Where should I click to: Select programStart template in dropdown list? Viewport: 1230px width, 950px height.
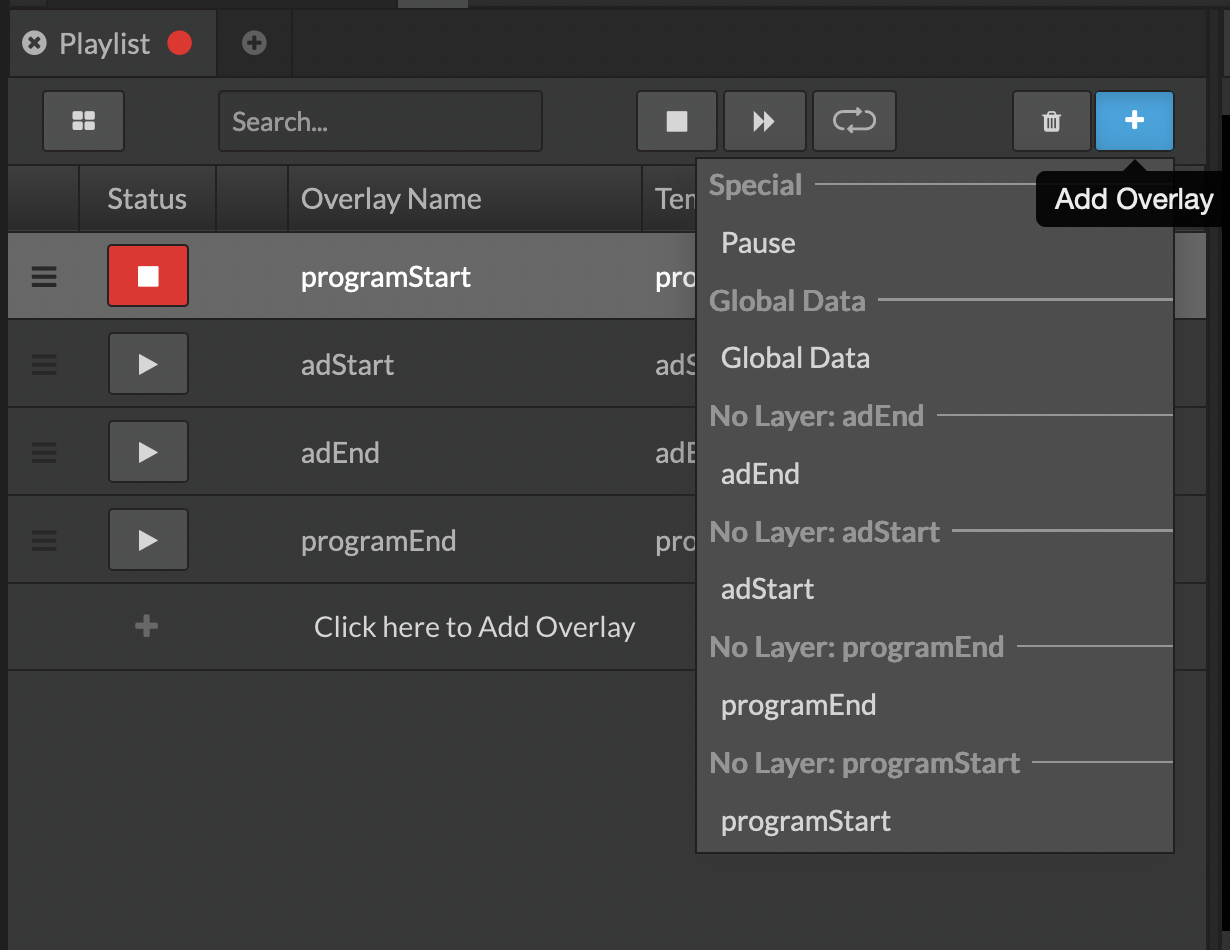[x=805, y=821]
